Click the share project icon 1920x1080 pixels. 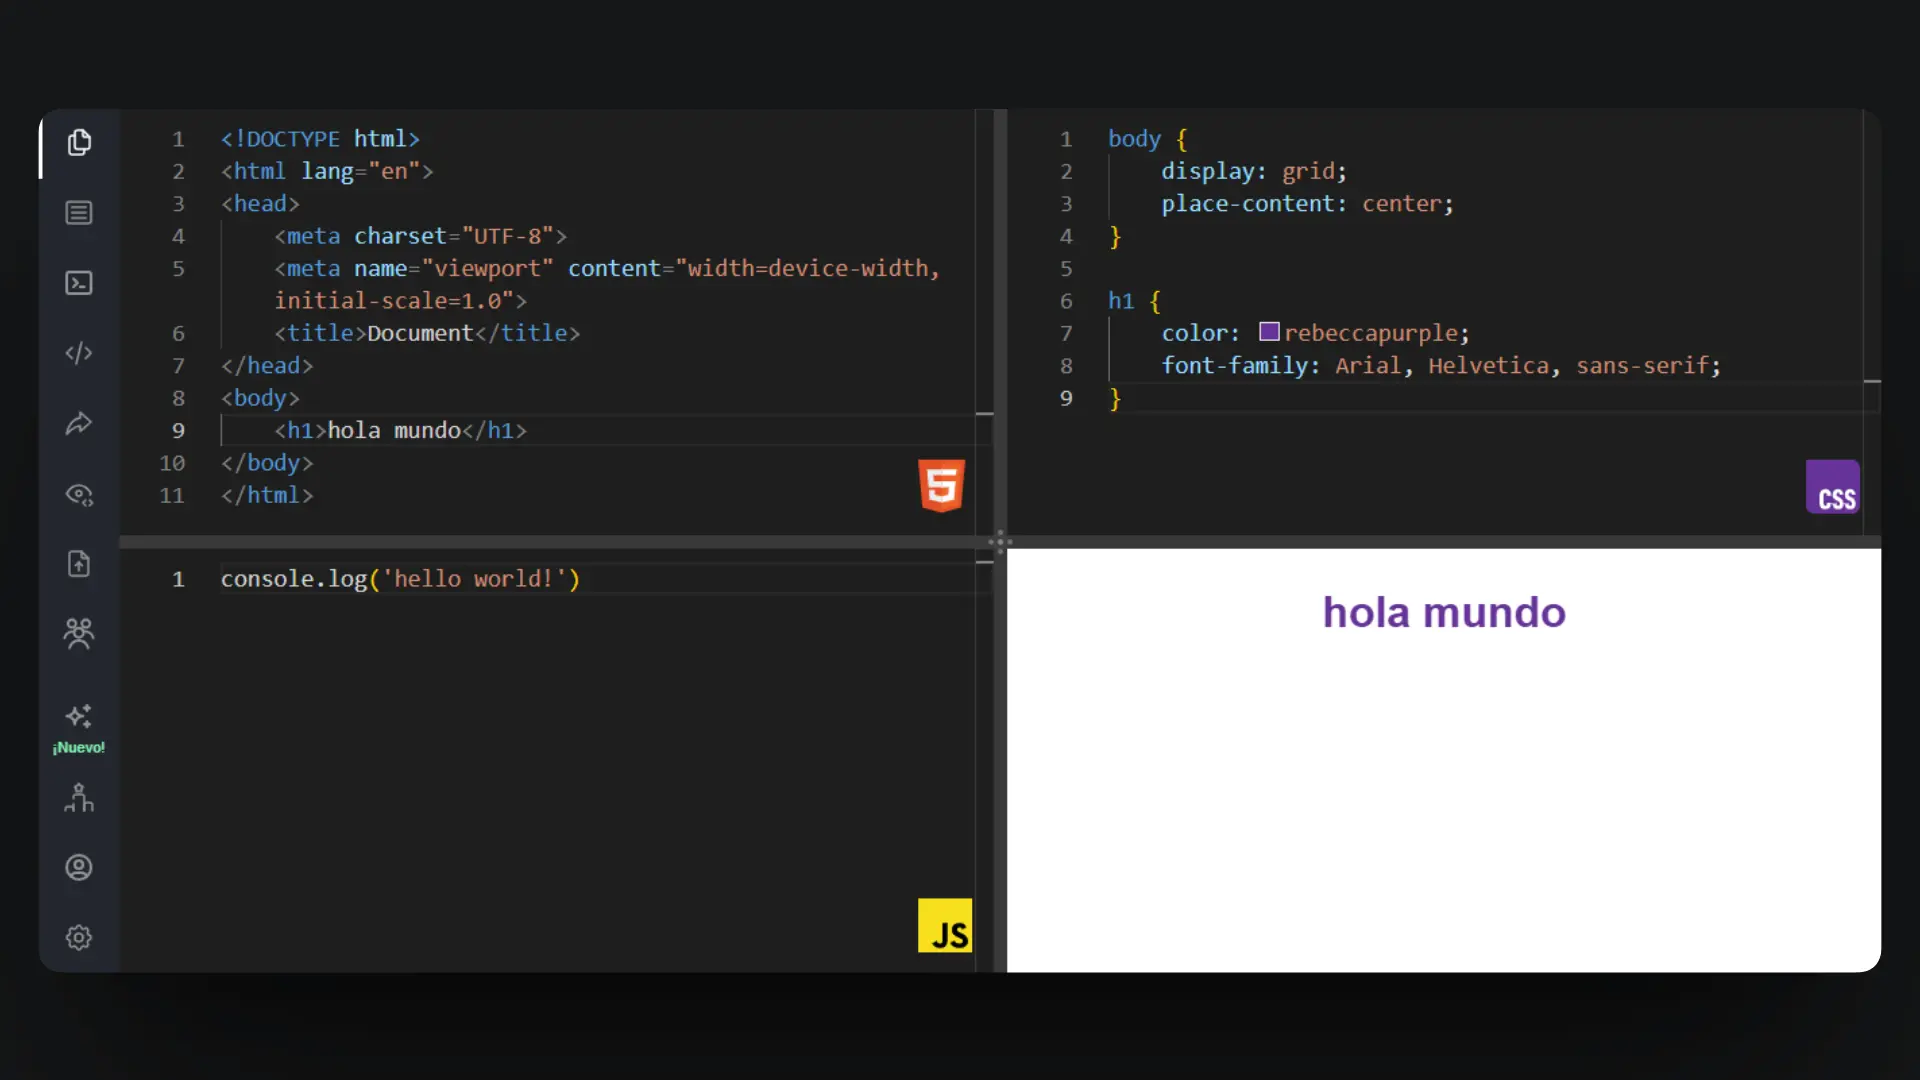click(x=79, y=423)
